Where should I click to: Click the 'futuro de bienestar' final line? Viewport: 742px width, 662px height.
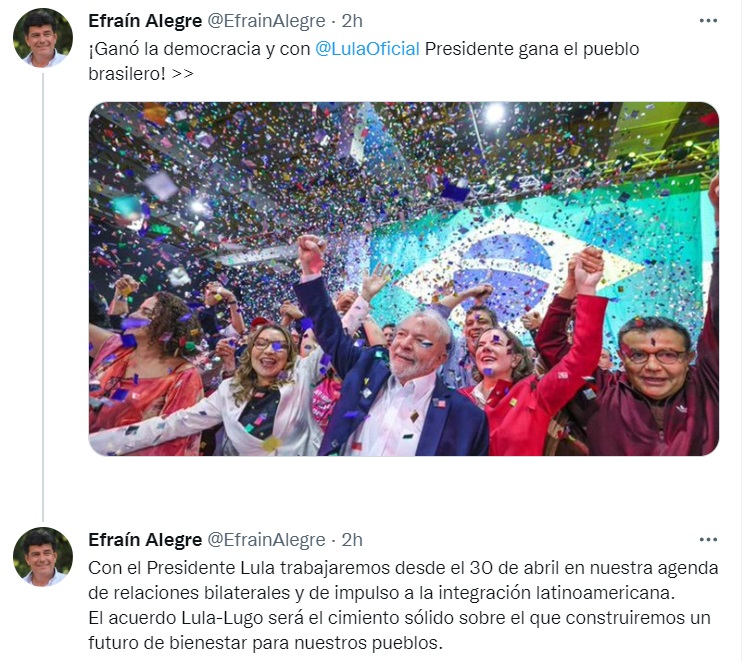[x=265, y=643]
